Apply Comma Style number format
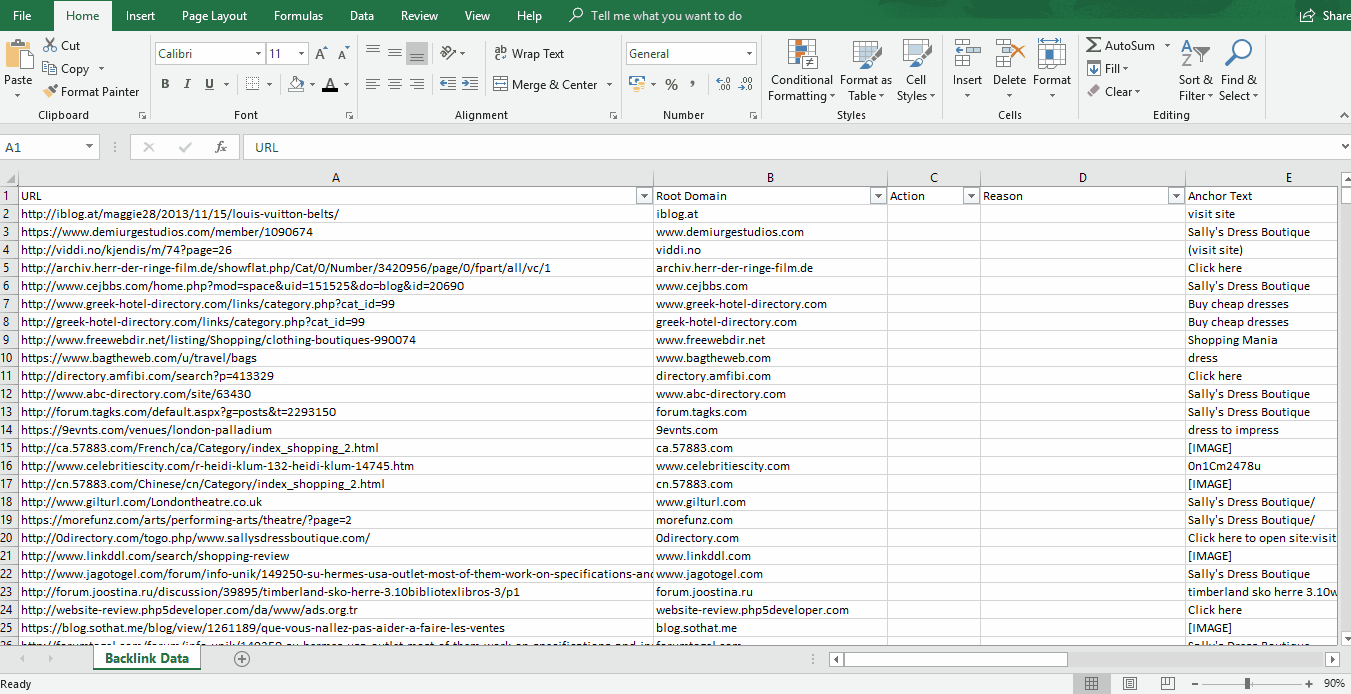The width and height of the screenshot is (1351, 694). [x=692, y=85]
